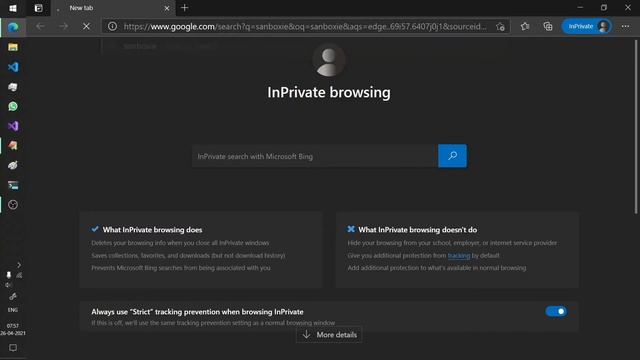Open the vertical tabs pane icon
Viewport: 640px width, 360px height.
(38, 8)
